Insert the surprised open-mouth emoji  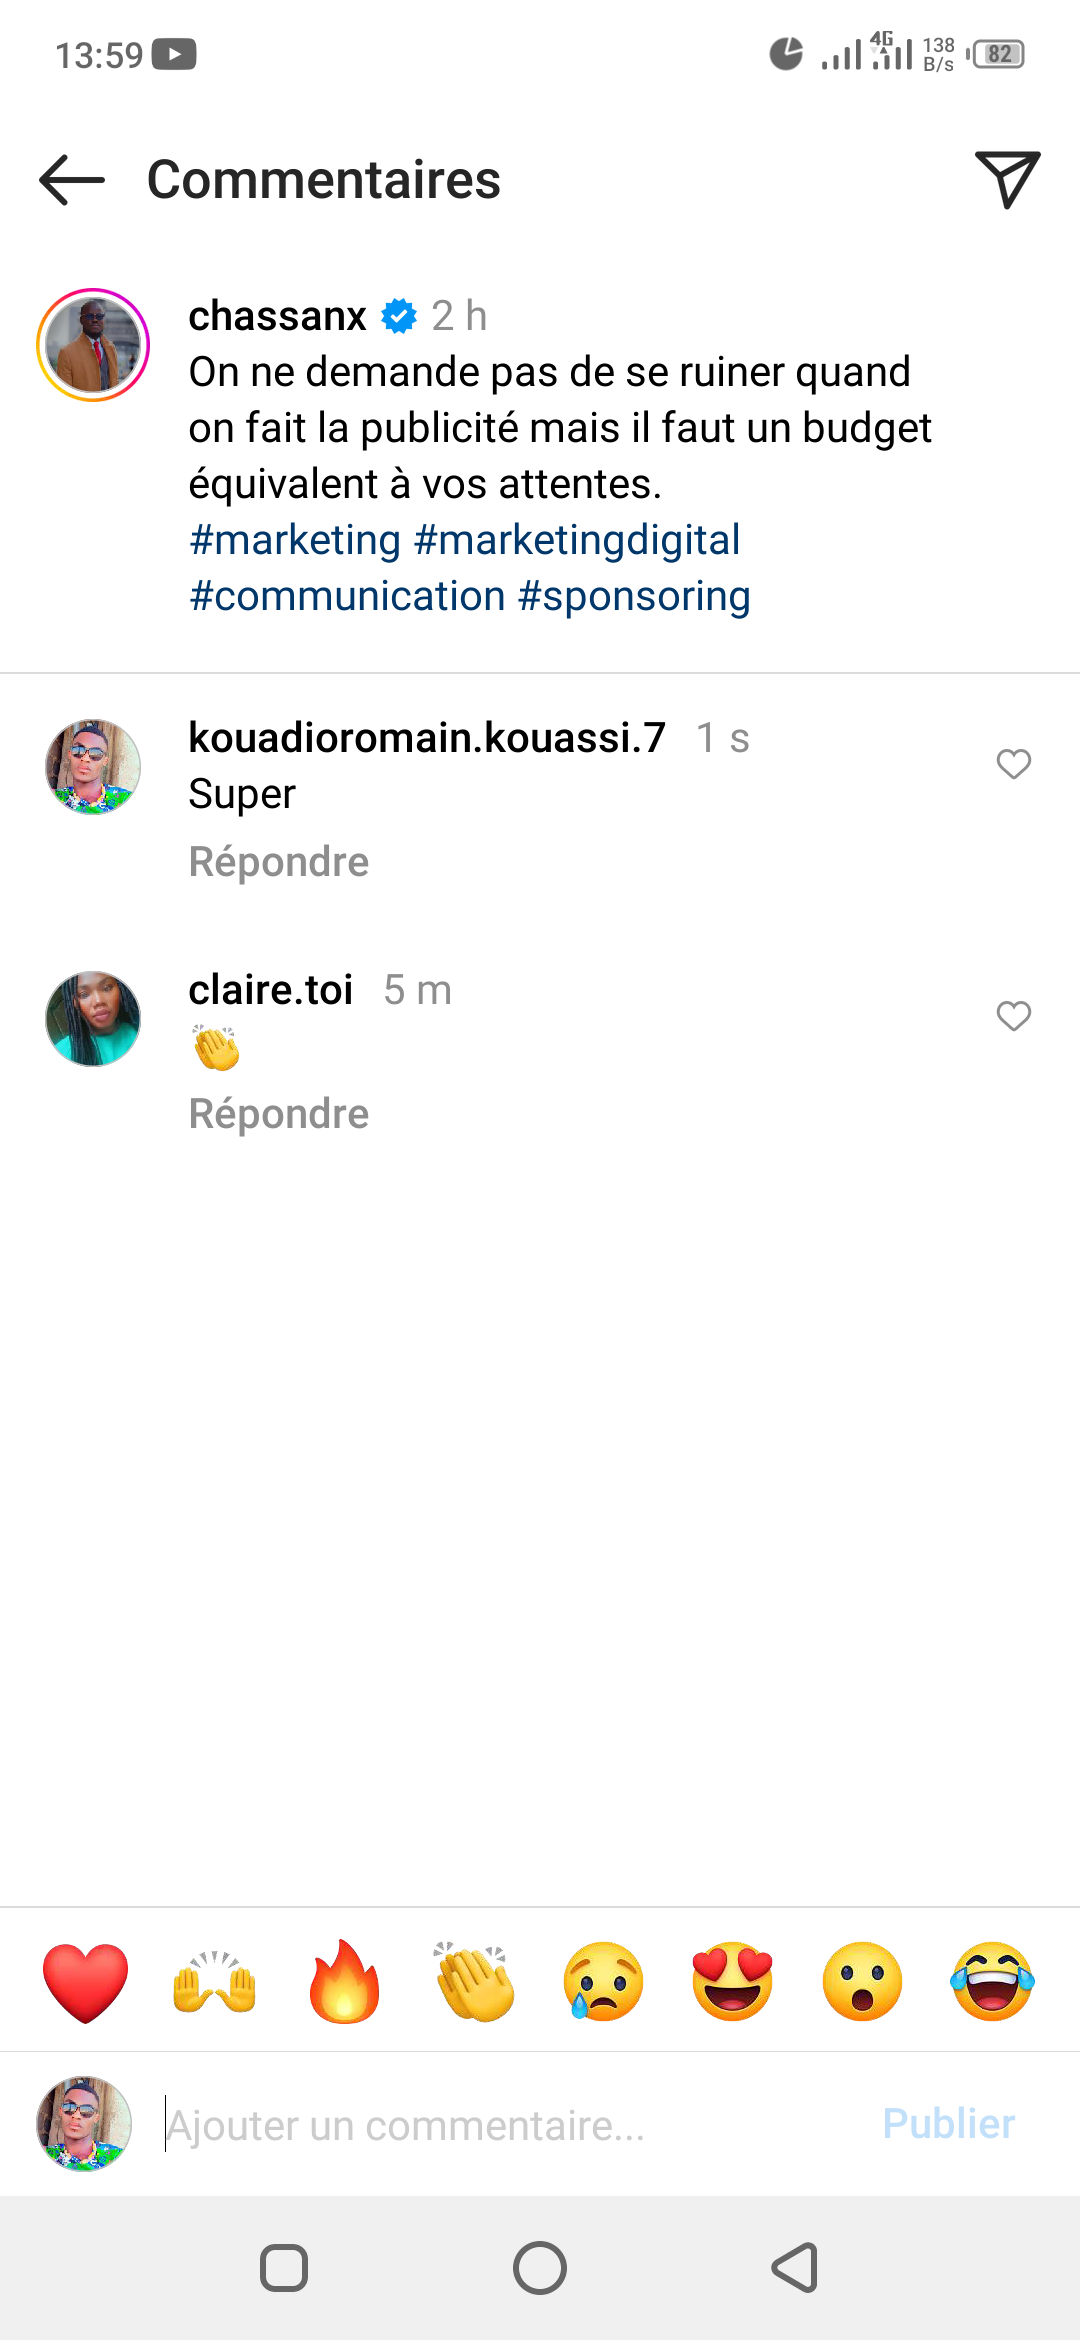862,1982
